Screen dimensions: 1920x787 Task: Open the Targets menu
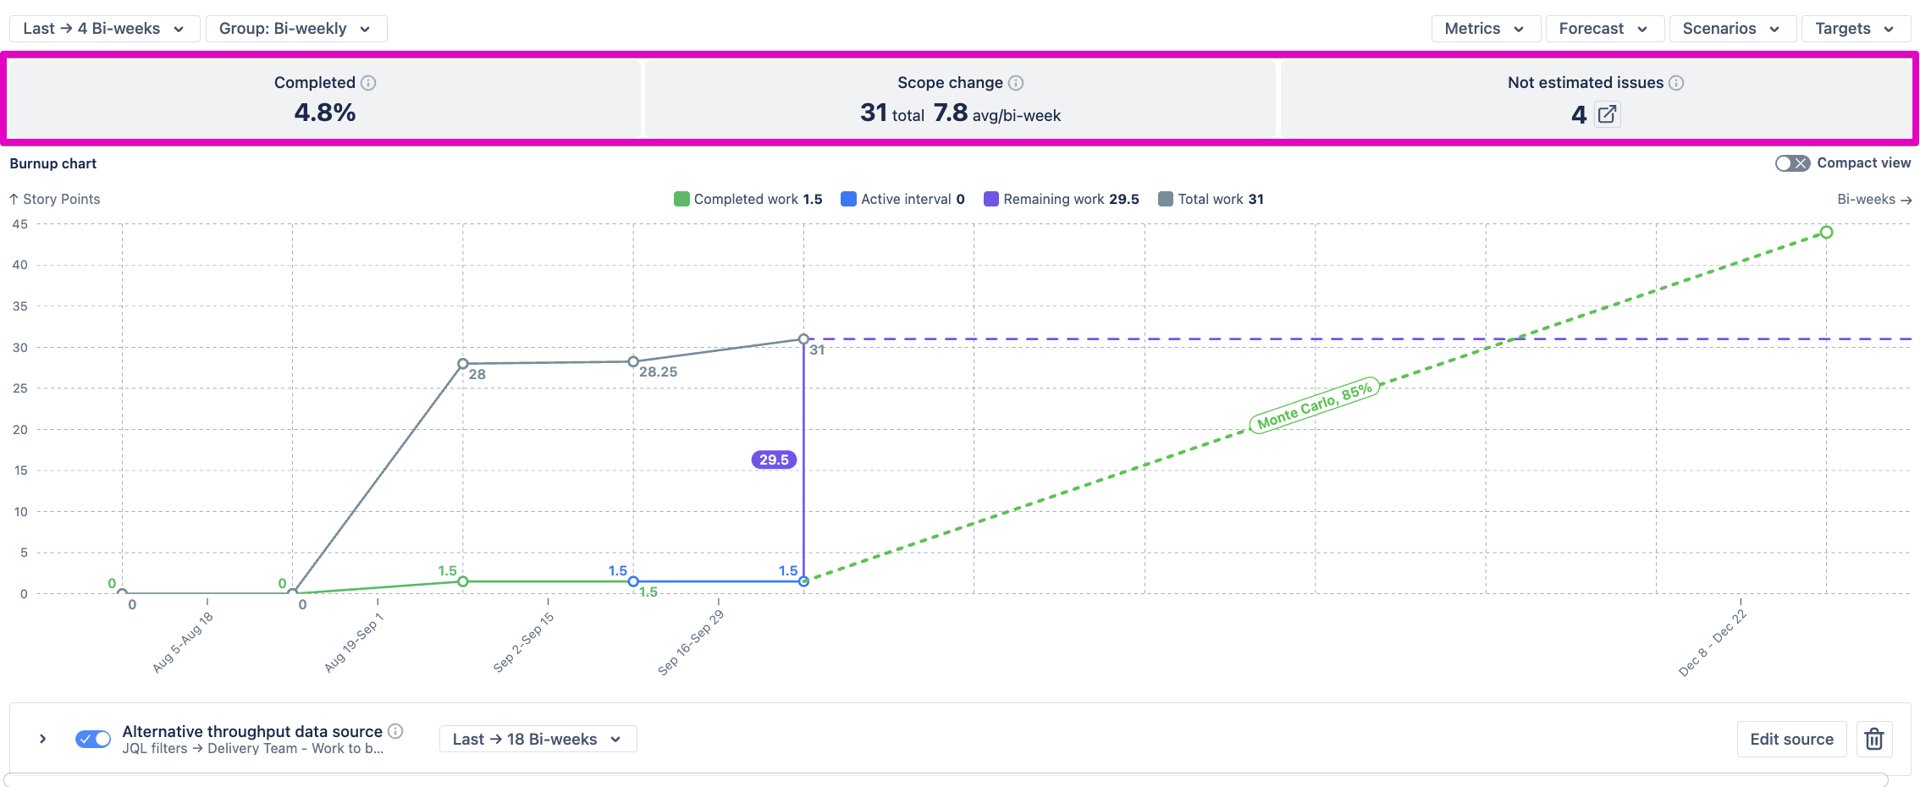click(x=1855, y=29)
